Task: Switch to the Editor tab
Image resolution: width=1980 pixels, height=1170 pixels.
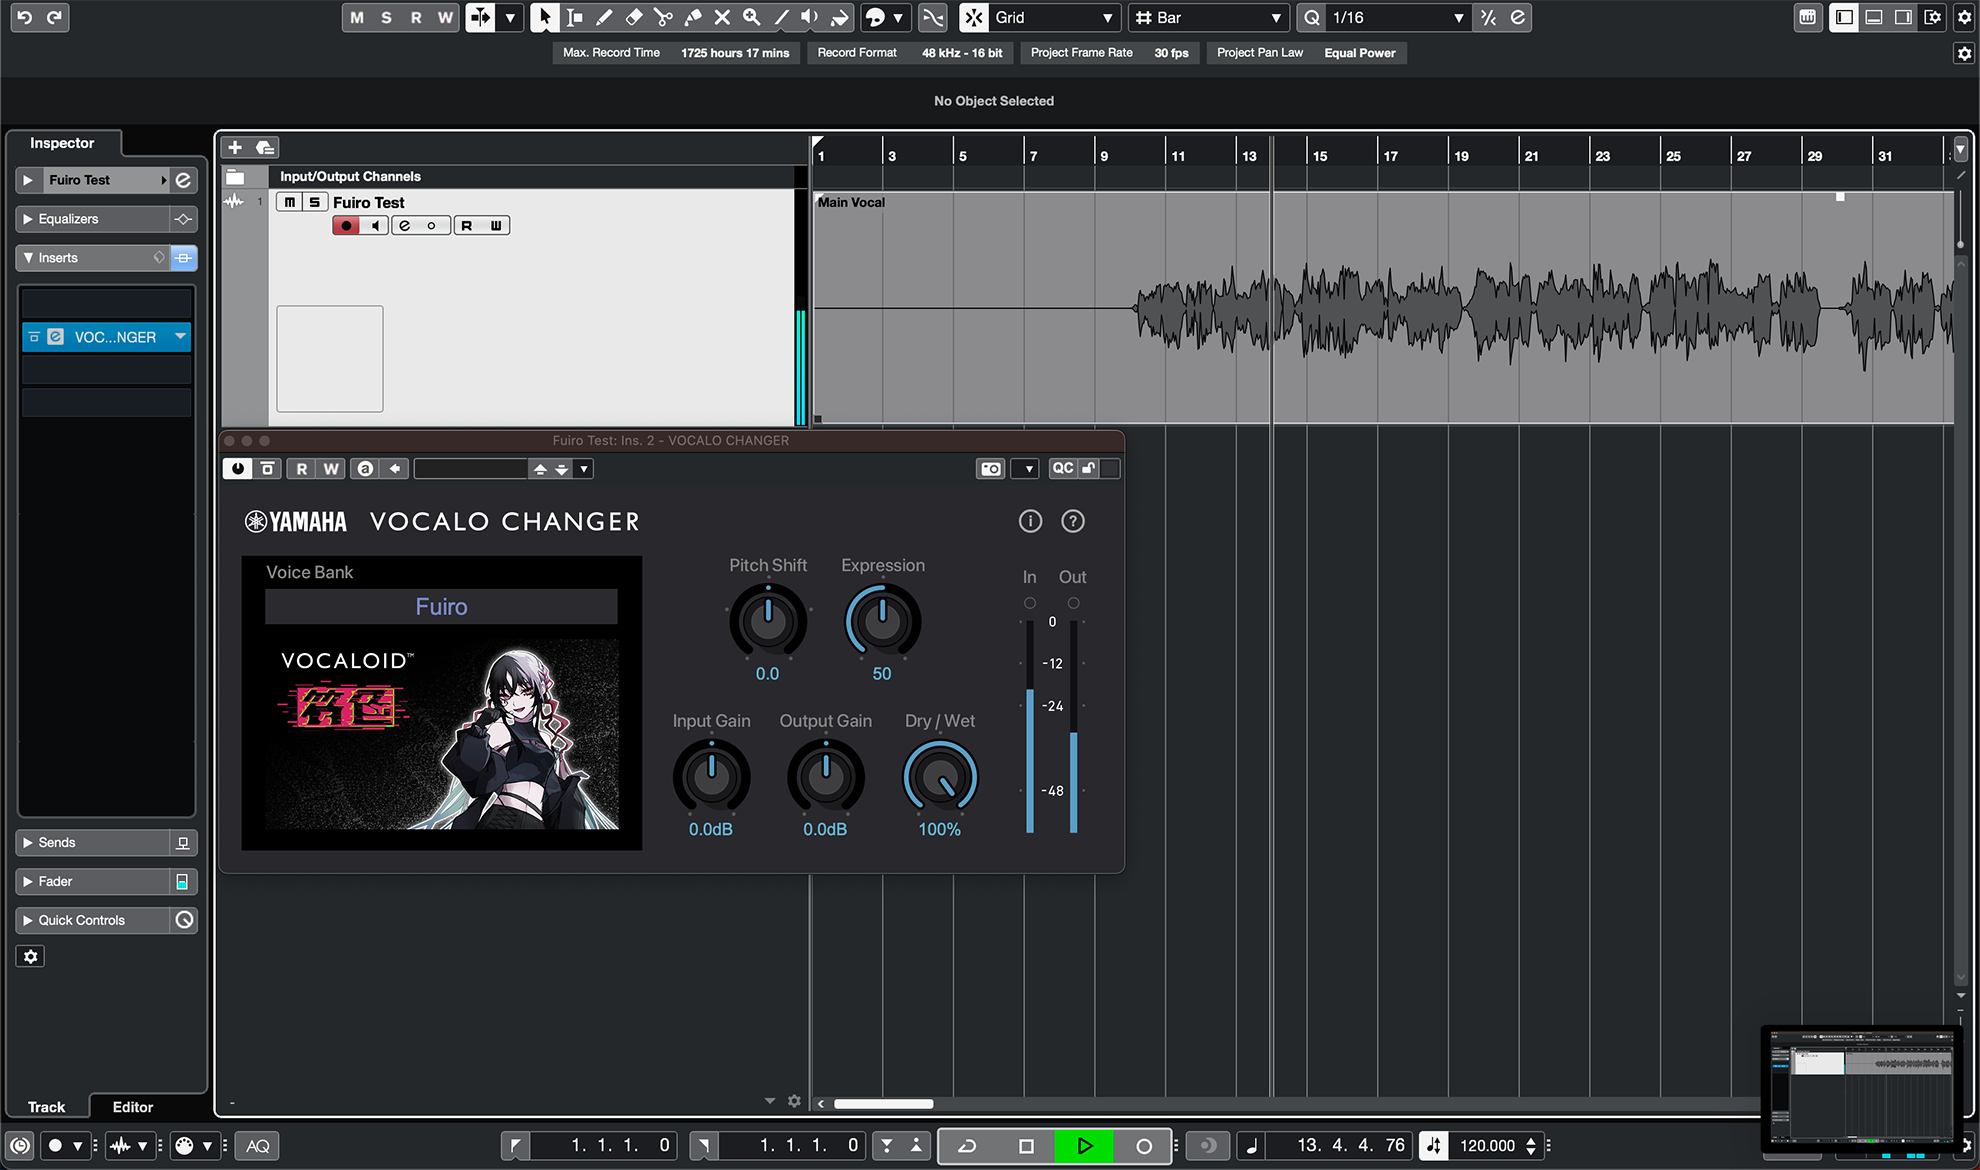Action: tap(131, 1107)
